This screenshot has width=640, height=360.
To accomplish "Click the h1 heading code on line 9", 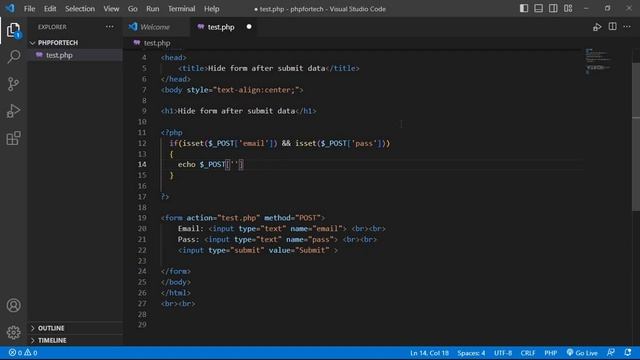I will click(x=239, y=111).
